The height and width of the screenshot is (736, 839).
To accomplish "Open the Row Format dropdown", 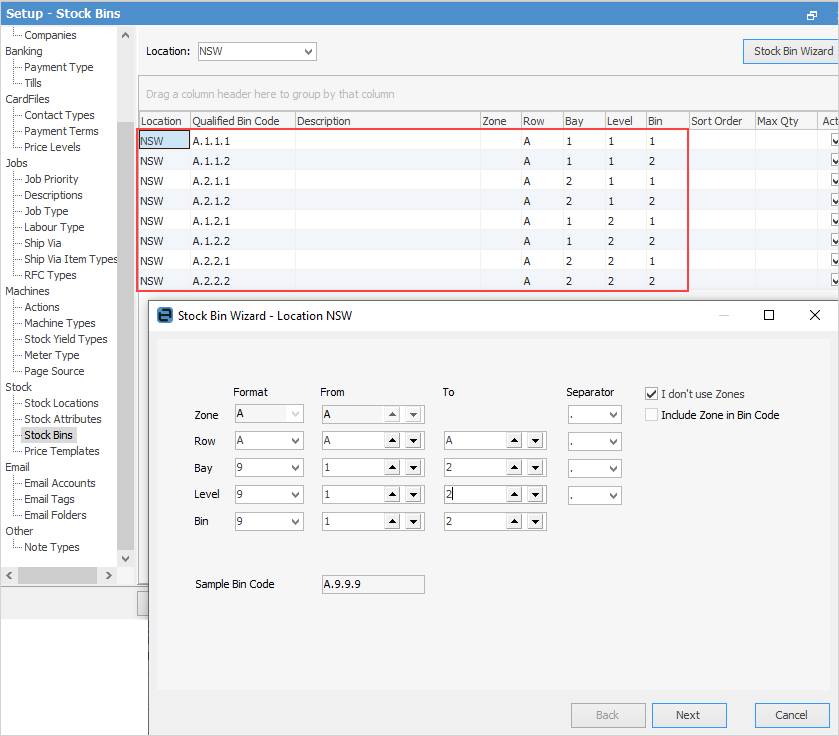I will tap(295, 441).
